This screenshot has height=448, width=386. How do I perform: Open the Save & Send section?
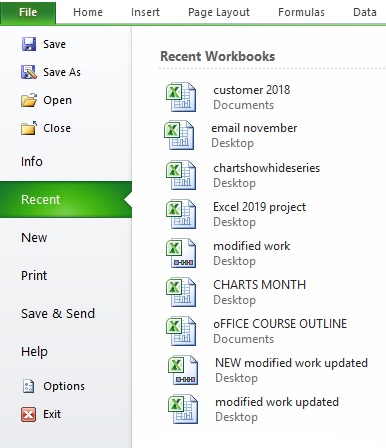tap(58, 314)
